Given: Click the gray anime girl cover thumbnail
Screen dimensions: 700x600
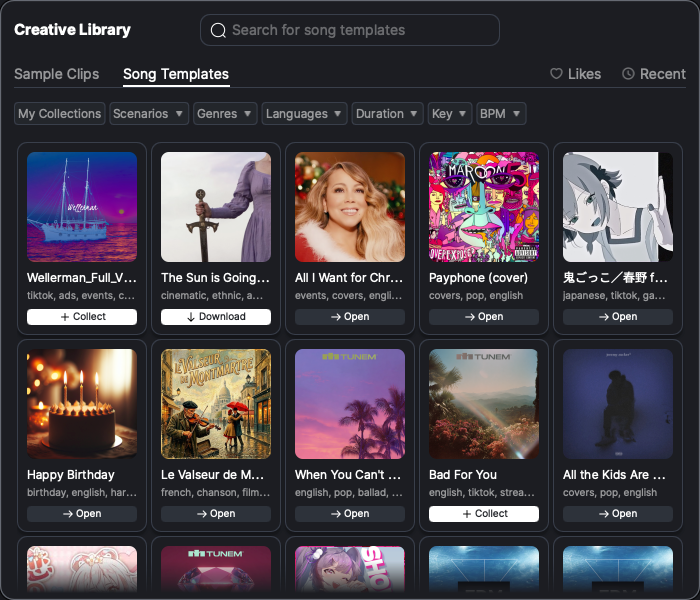Looking at the screenshot, I should [618, 207].
